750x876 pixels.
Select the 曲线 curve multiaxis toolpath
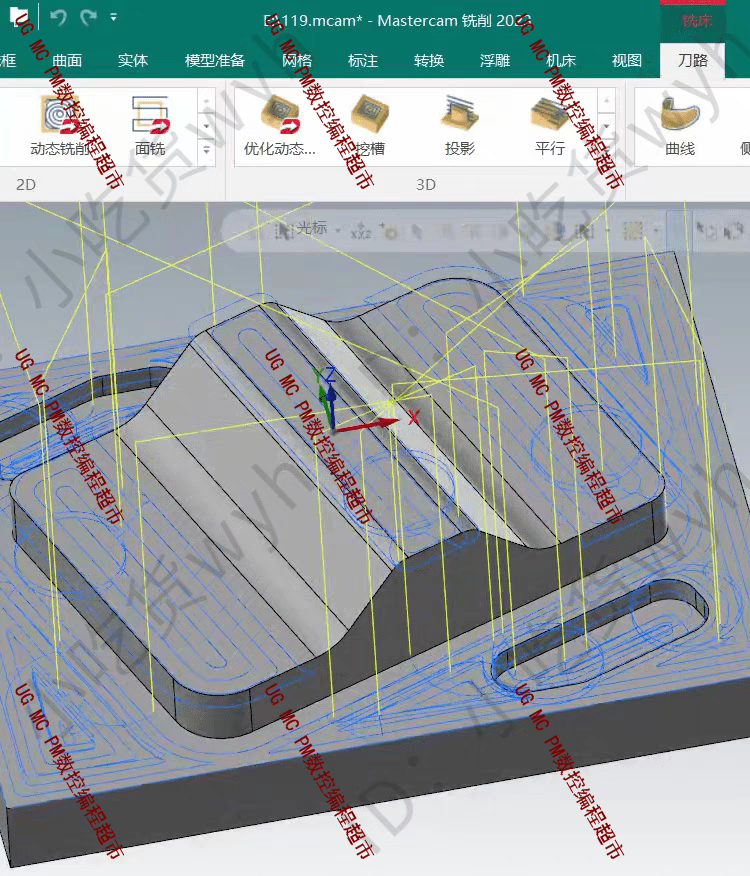coord(680,125)
